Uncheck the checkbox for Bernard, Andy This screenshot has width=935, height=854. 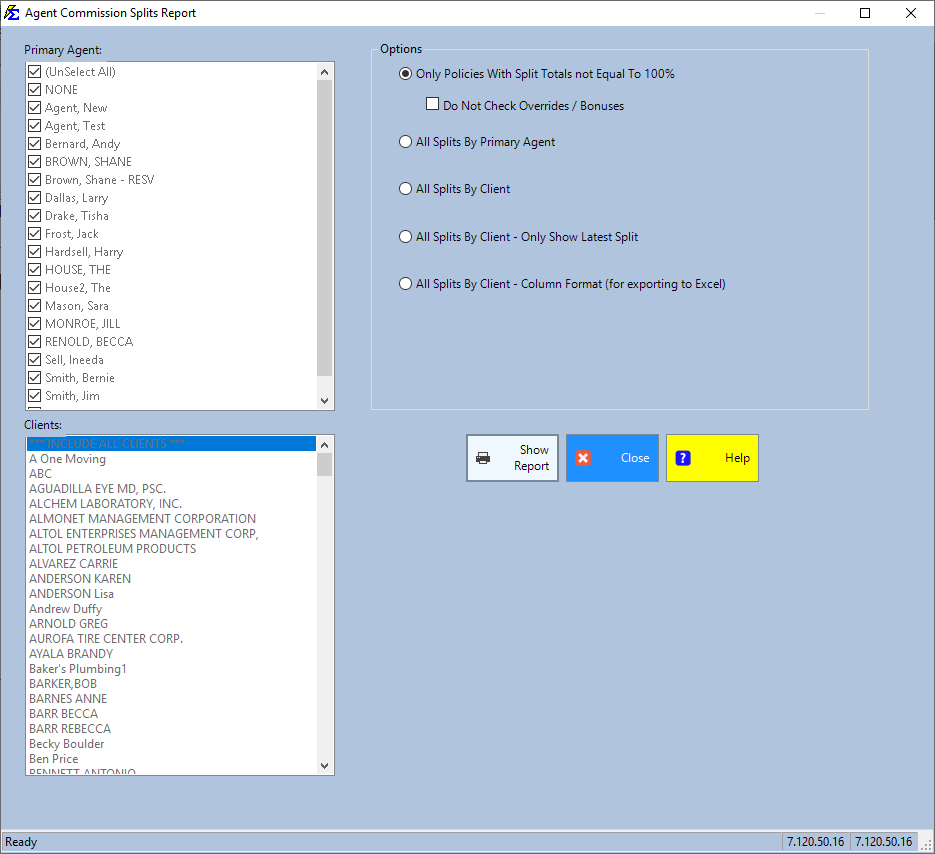point(34,143)
